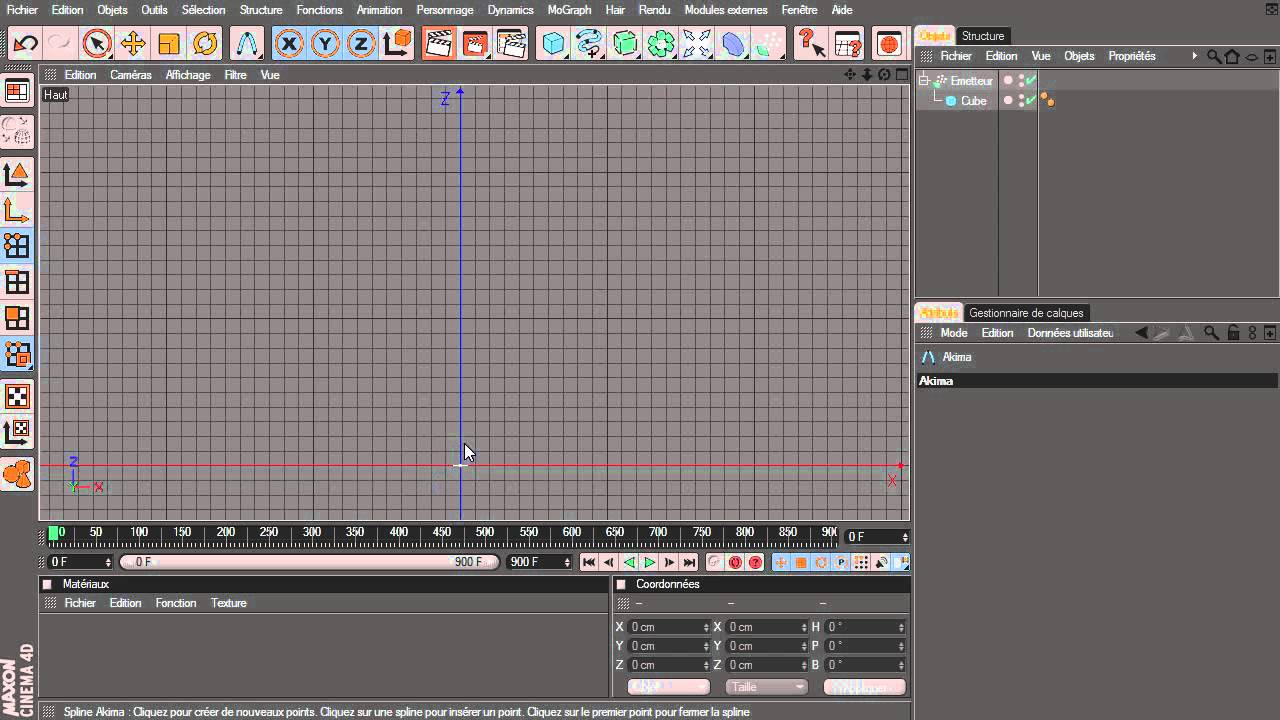
Task: Click the record keyframe button
Action: [x=715, y=563]
